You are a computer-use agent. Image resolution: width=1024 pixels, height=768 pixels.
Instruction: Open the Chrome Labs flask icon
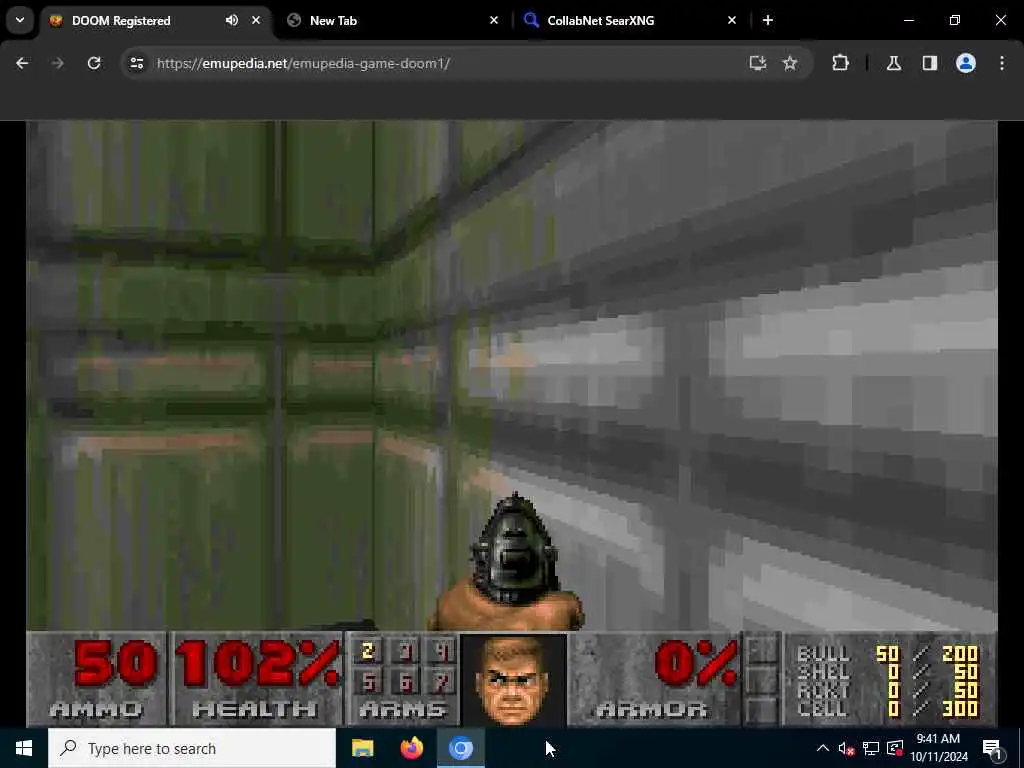(x=894, y=63)
